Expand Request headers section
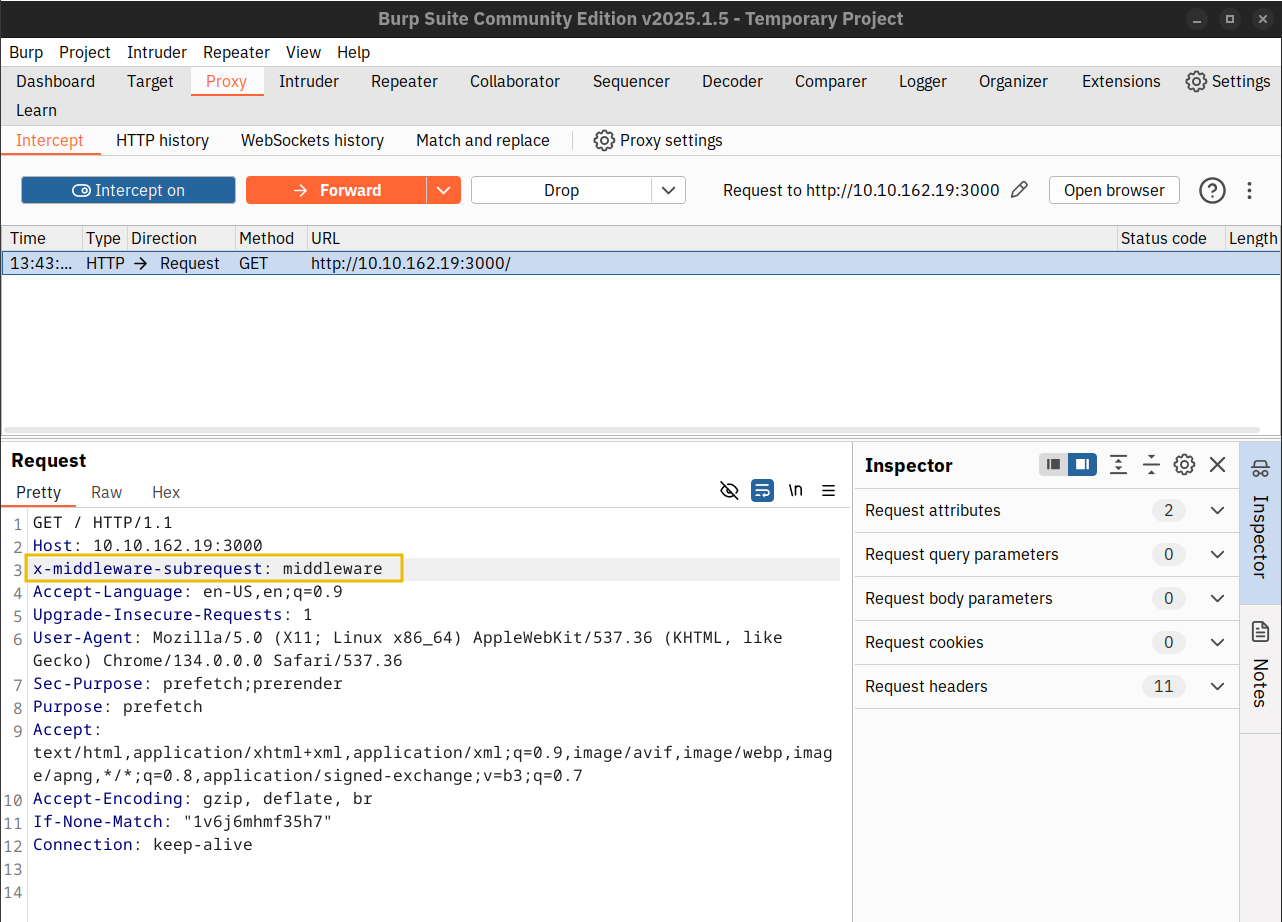This screenshot has height=922, width=1282. pos(1047,686)
